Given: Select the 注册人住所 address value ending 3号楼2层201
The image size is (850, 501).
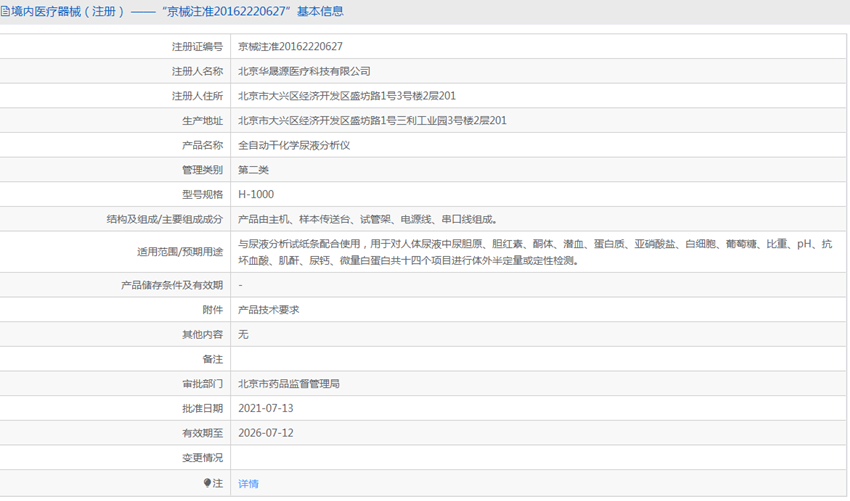Looking at the screenshot, I should click(x=347, y=96).
